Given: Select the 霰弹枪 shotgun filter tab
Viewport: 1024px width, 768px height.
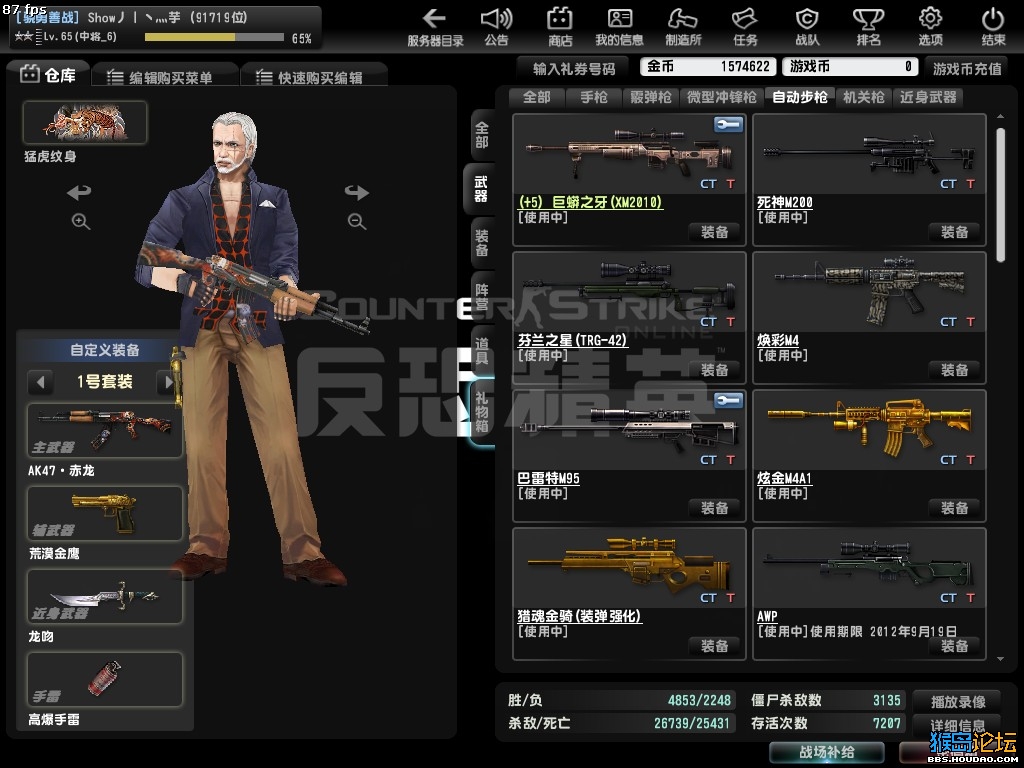Looking at the screenshot, I should (x=650, y=97).
